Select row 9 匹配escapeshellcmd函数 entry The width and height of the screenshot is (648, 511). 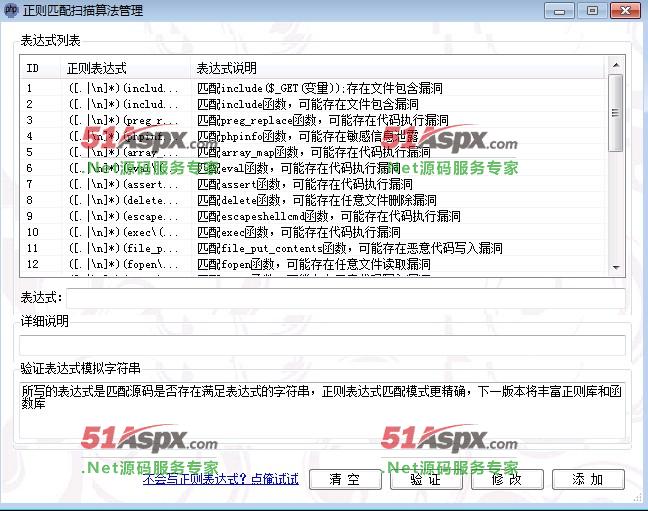[313, 216]
